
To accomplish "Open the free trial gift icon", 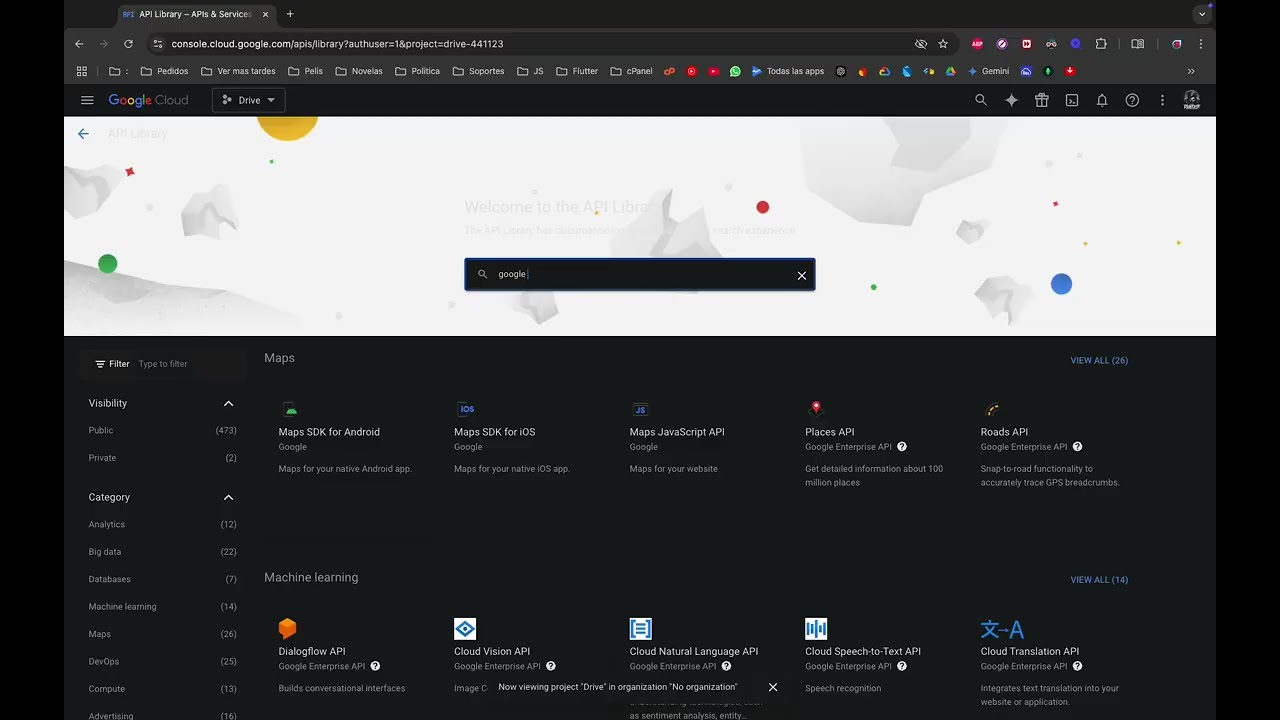I will tap(1042, 100).
